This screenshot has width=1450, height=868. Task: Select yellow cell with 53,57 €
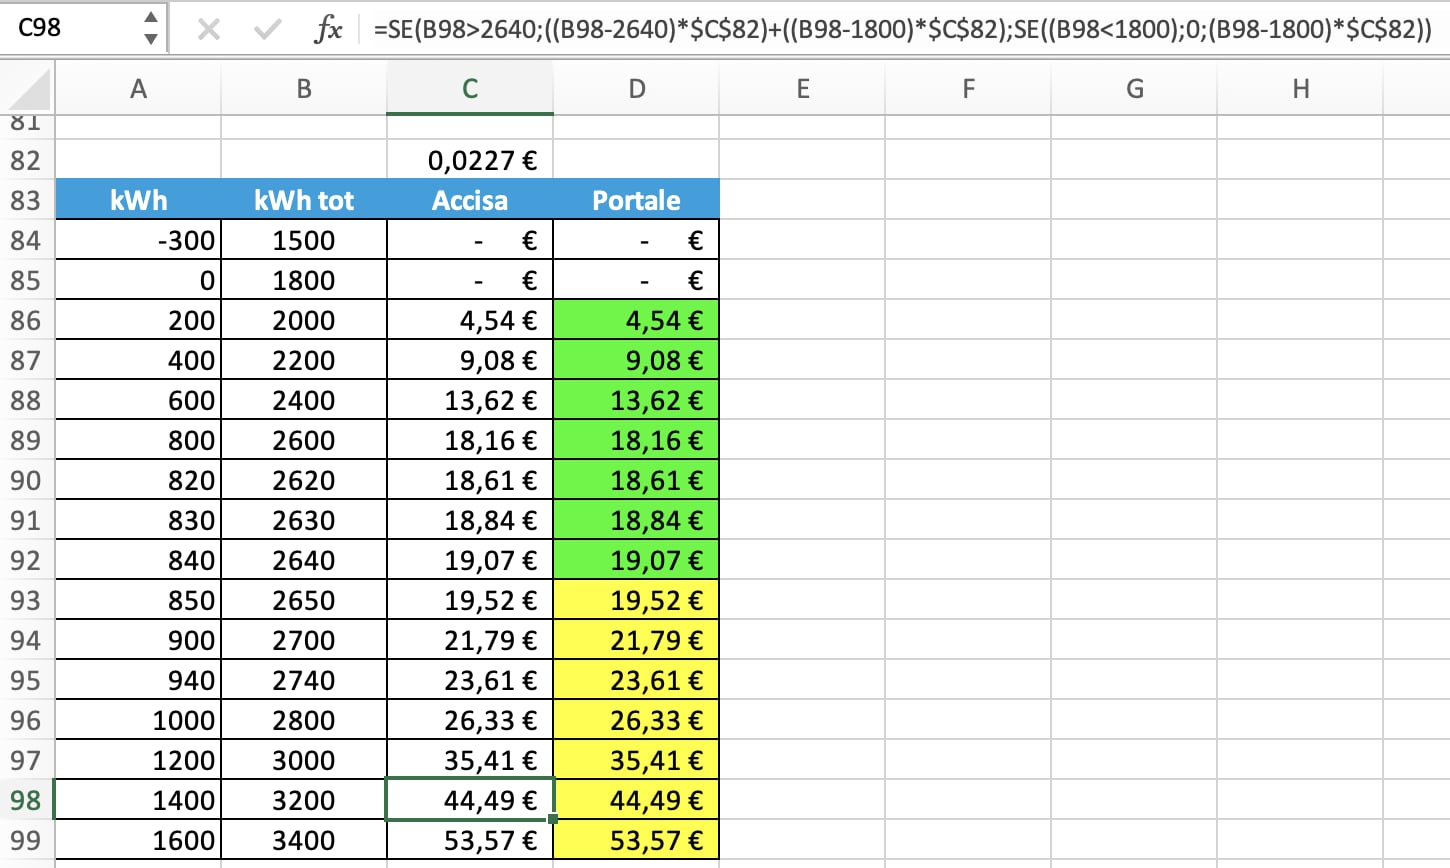(636, 840)
